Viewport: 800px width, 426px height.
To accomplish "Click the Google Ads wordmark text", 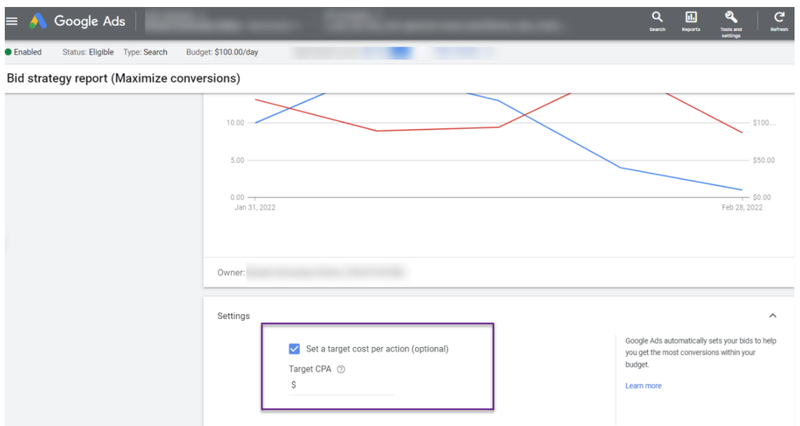I will pos(90,21).
